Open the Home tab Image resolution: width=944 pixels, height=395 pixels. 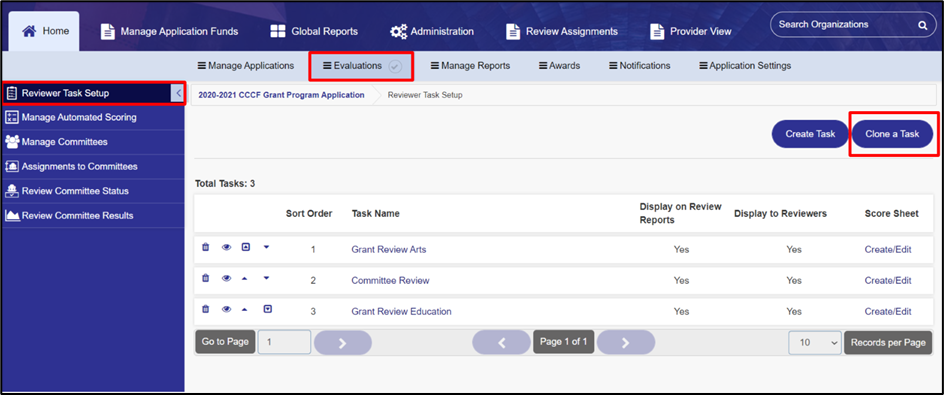coord(44,31)
